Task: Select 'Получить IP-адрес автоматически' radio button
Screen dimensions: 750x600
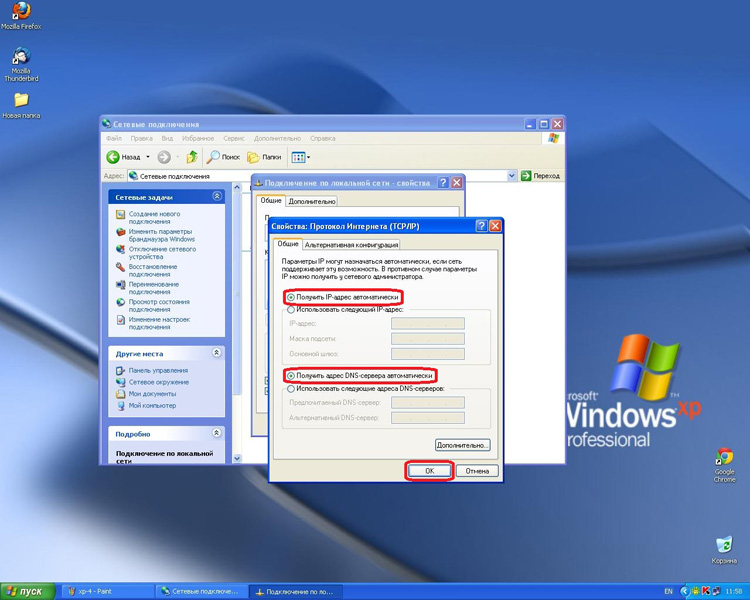Action: pyautogui.click(x=291, y=298)
